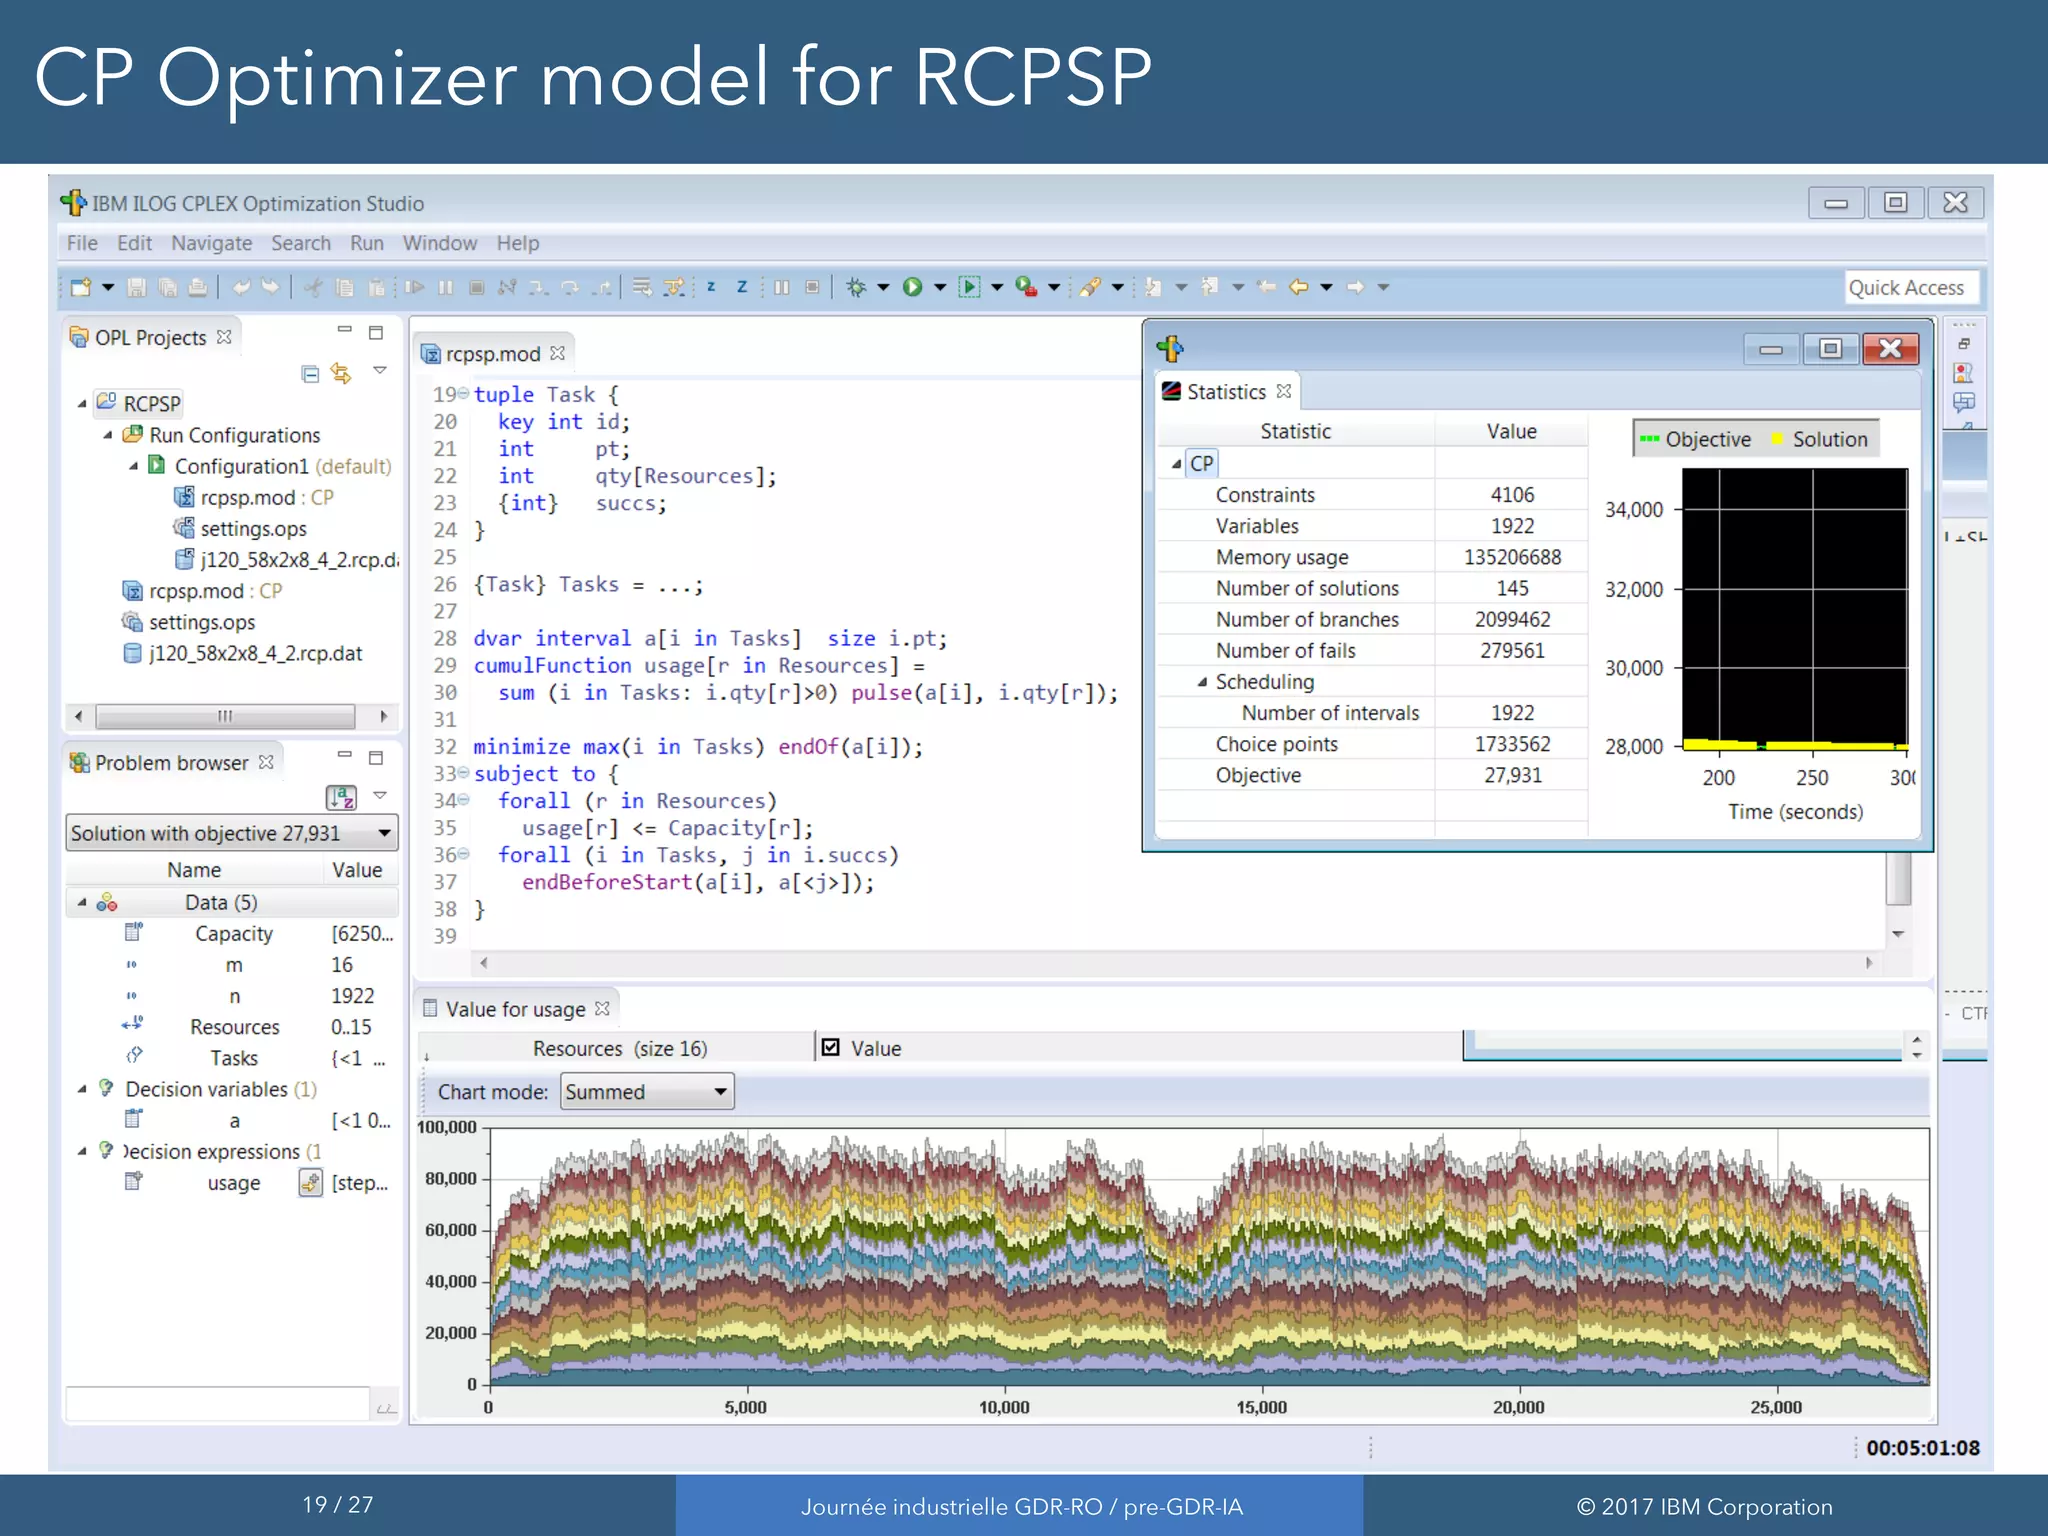The width and height of the screenshot is (2048, 1536).
Task: Click the Solution legend swatch in chart
Action: click(1778, 438)
